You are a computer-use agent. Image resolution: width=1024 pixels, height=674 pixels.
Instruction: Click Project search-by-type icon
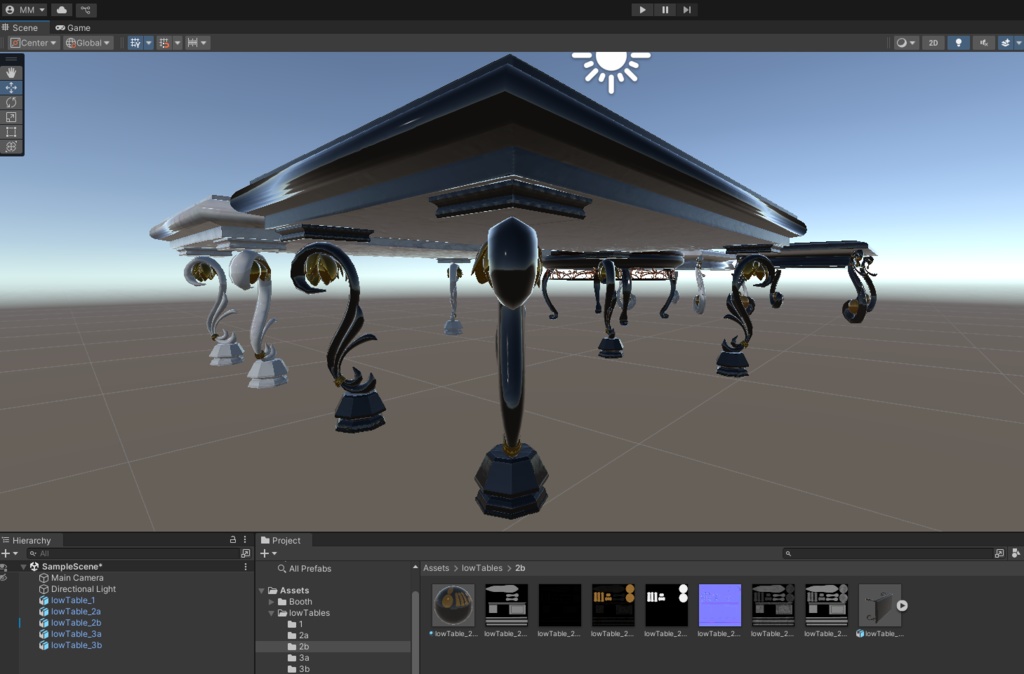999,553
